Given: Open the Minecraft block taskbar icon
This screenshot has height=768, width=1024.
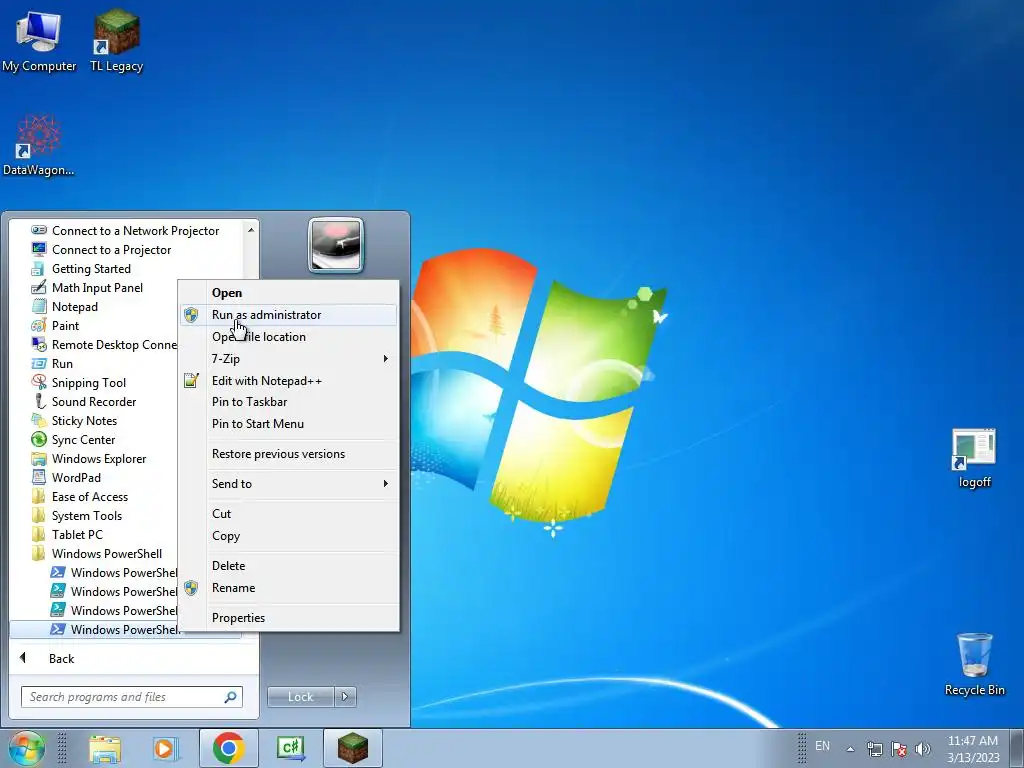Looking at the screenshot, I should [x=353, y=748].
